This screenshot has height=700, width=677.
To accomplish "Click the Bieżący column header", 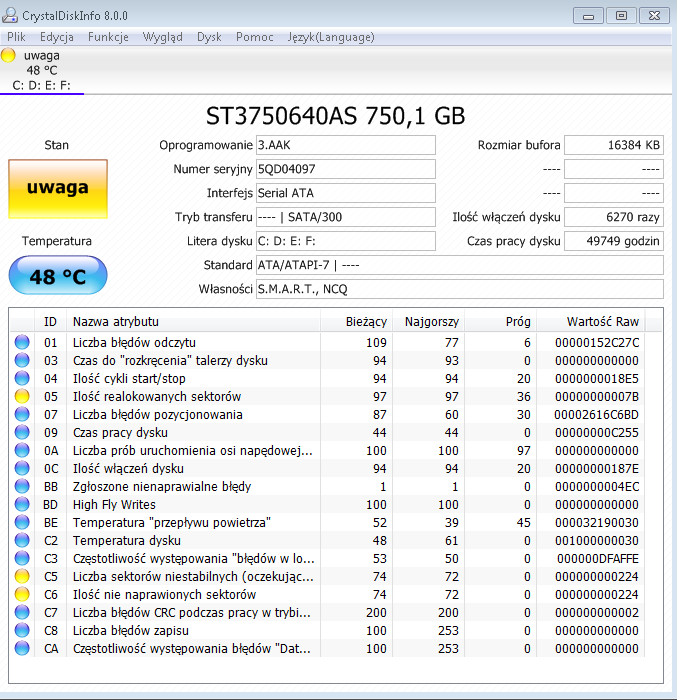I will coord(356,321).
